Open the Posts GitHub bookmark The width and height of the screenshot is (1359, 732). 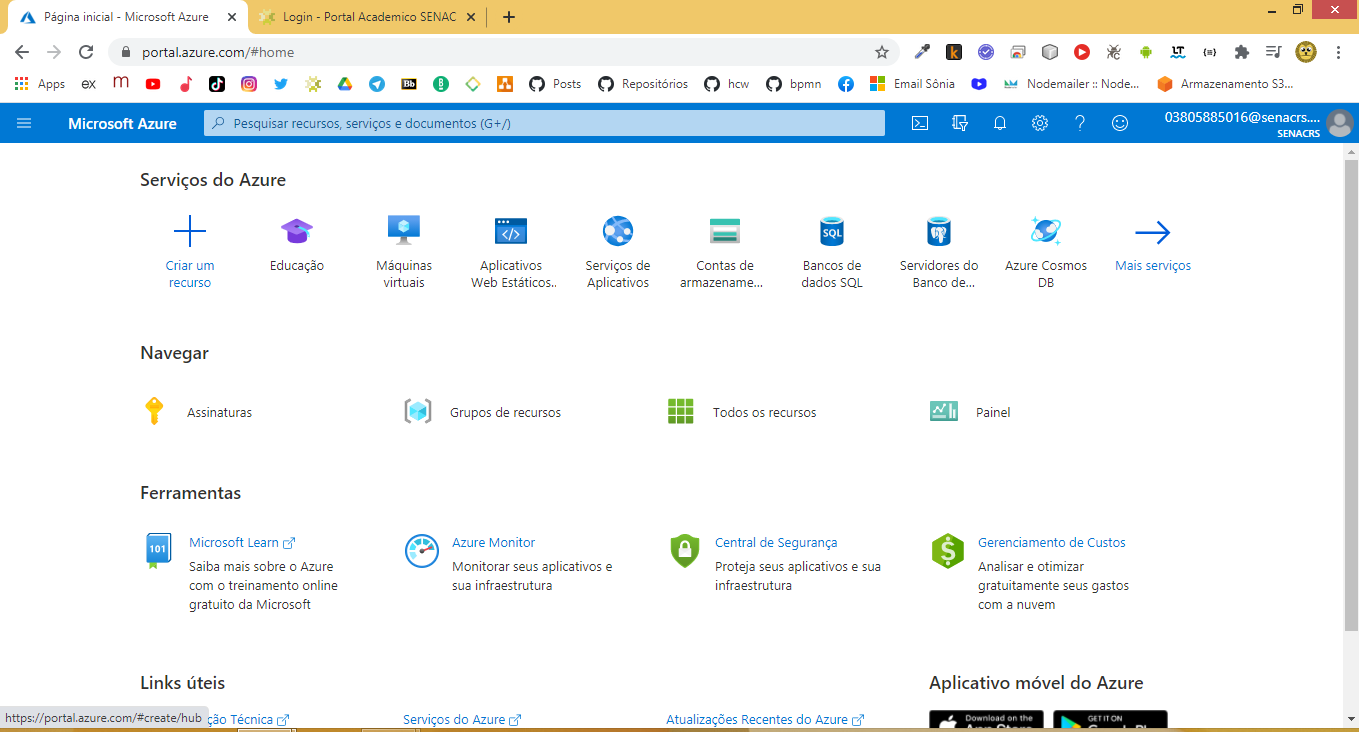[555, 84]
